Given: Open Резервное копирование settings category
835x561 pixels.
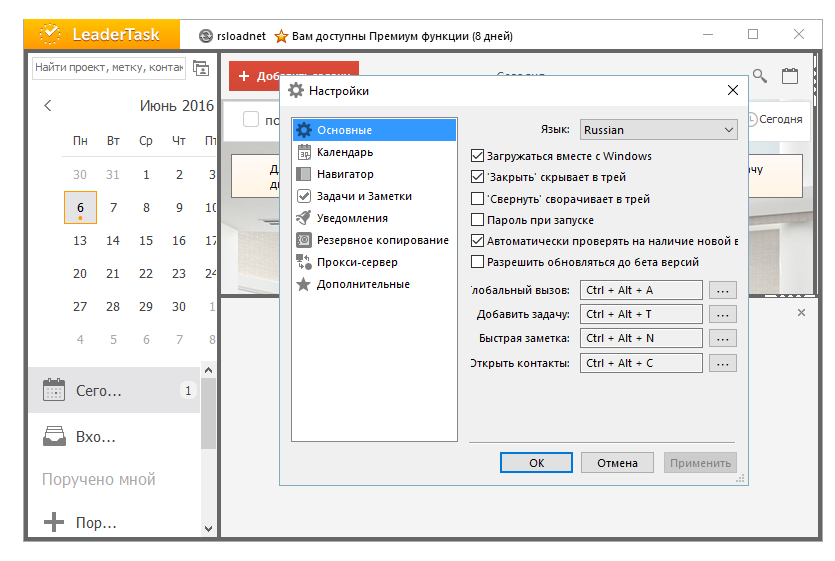Looking at the screenshot, I should pos(375,240).
